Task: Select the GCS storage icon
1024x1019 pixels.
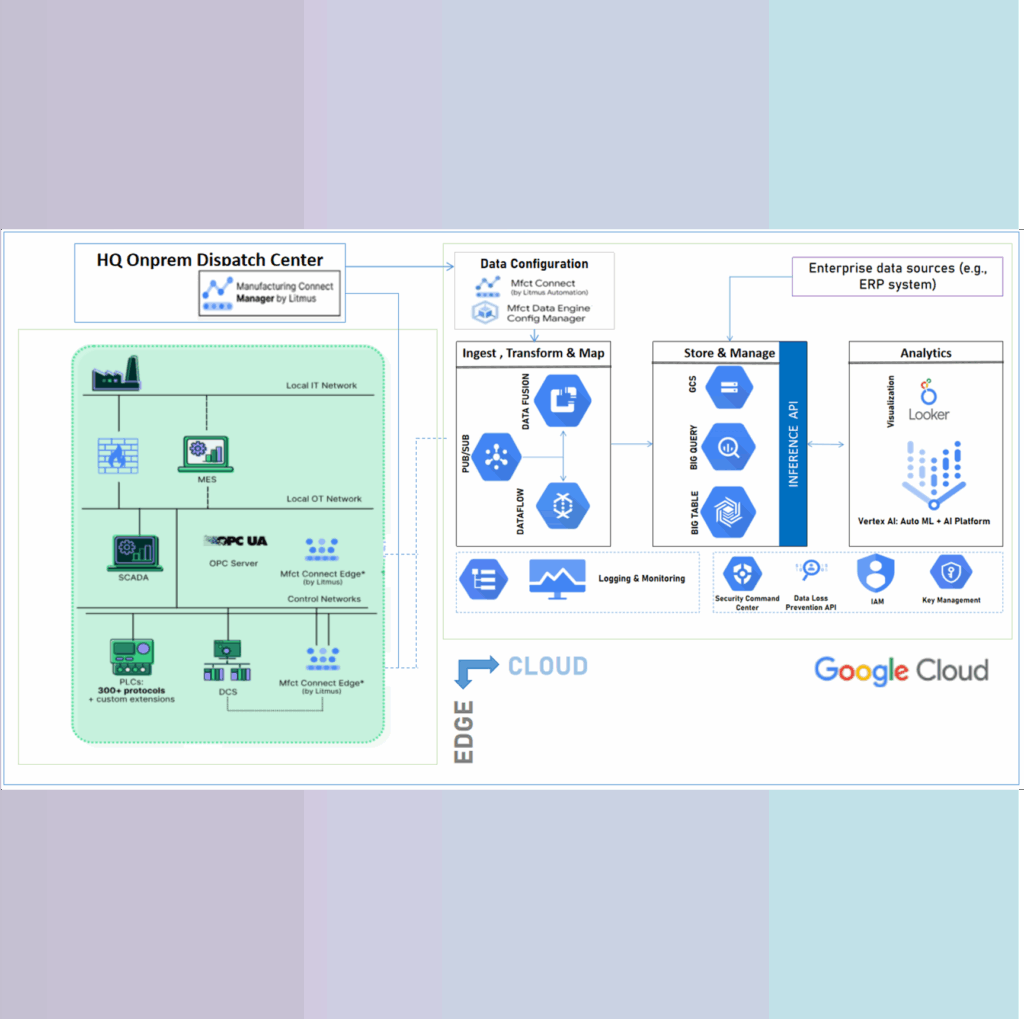Action: 728,388
